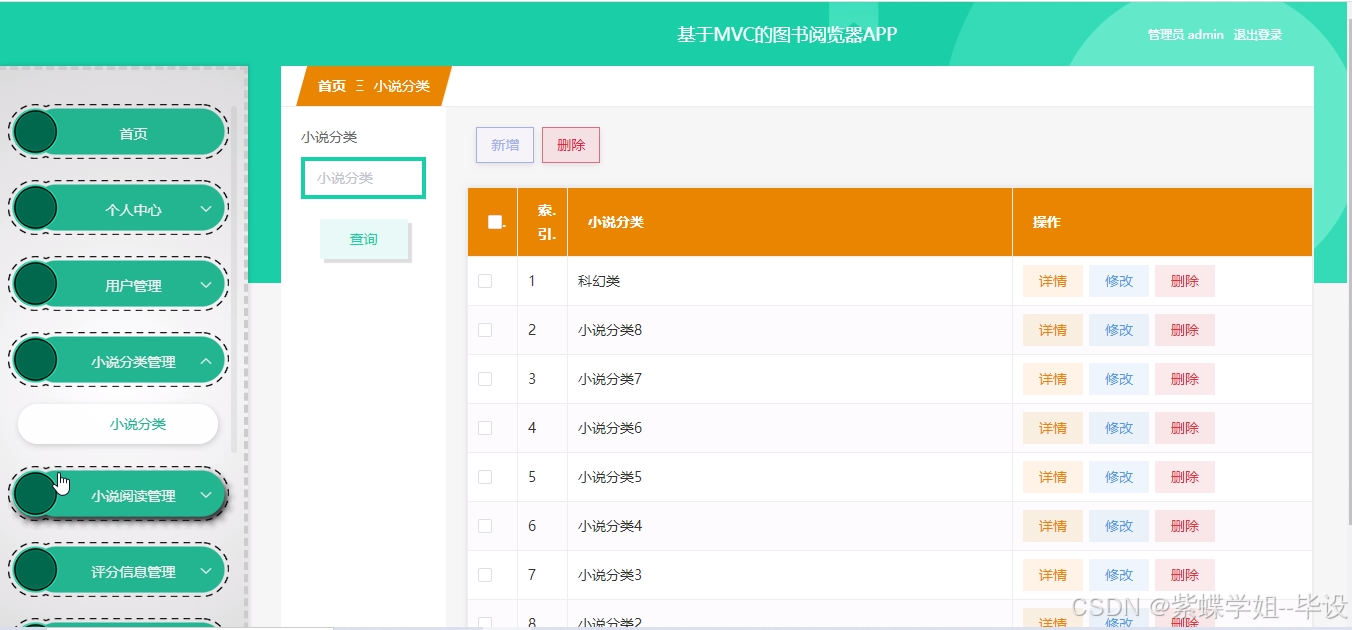Screen dimensions: 1352x630
Task: Click the app title 基于MVC的图书阅览器APP
Action: point(787,34)
